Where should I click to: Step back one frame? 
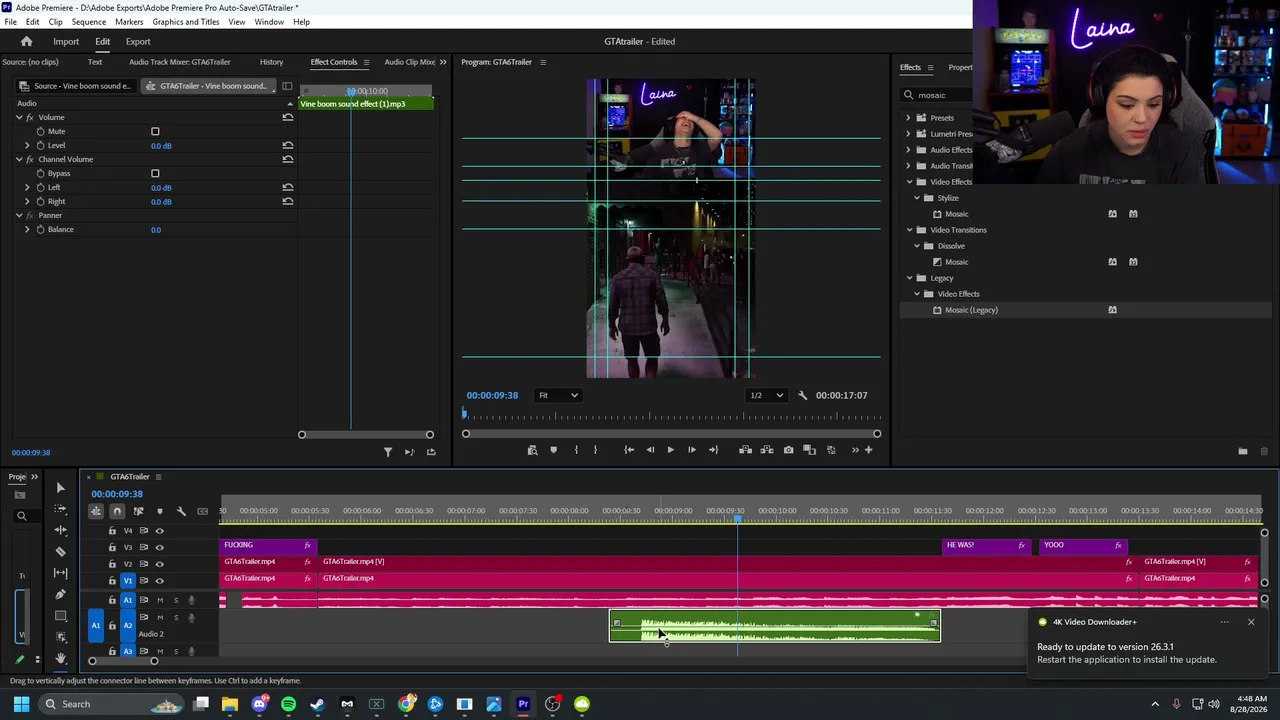pyautogui.click(x=650, y=450)
